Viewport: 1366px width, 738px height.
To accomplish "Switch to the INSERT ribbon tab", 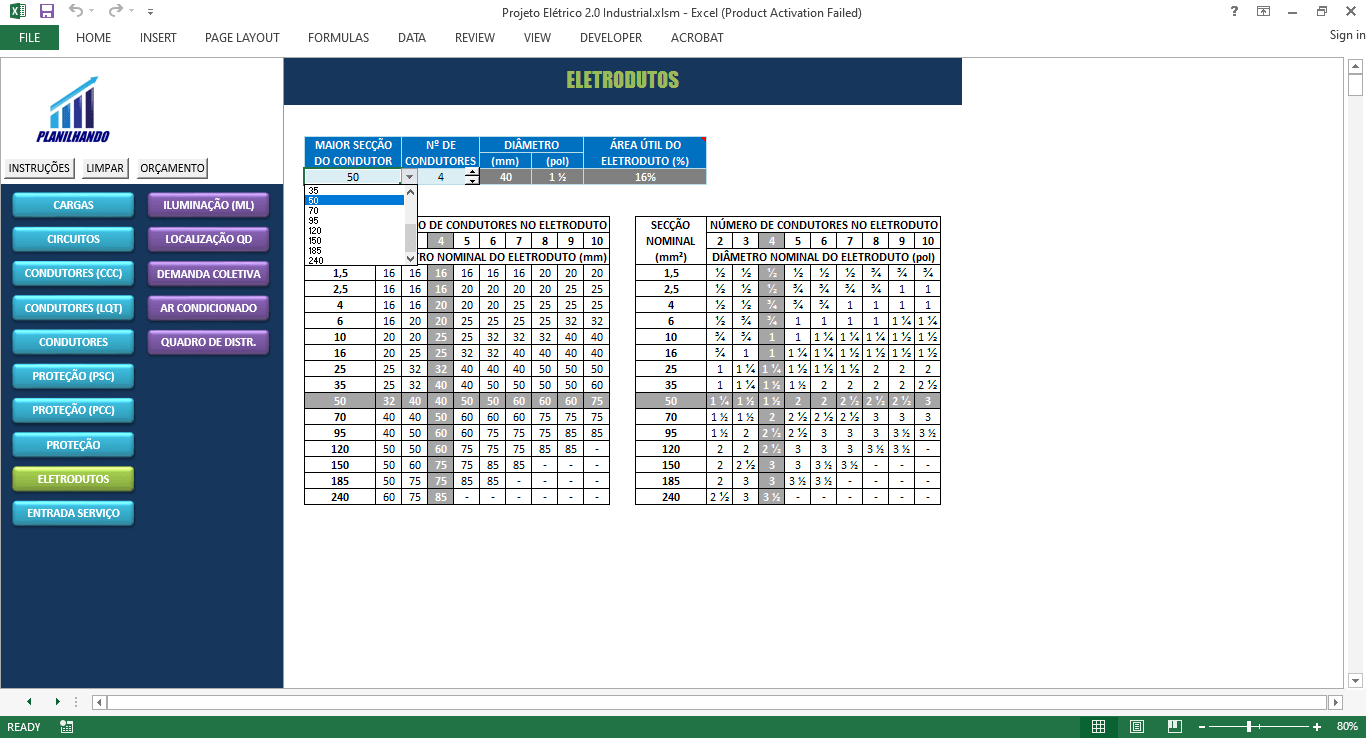I will click(x=158, y=38).
